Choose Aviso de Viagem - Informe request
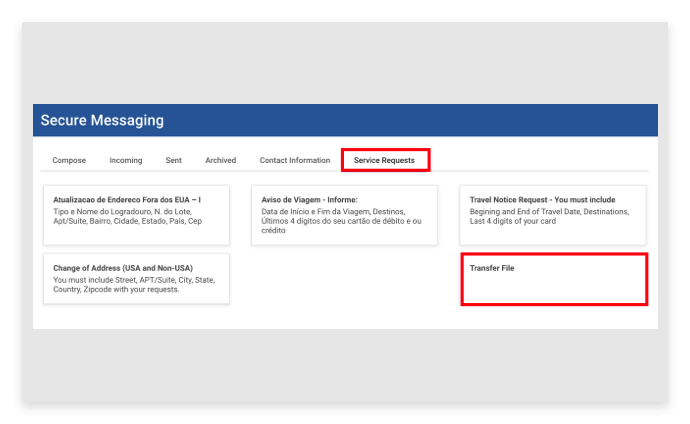Image resolution: width=690 pixels, height=424 pixels. (x=309, y=200)
